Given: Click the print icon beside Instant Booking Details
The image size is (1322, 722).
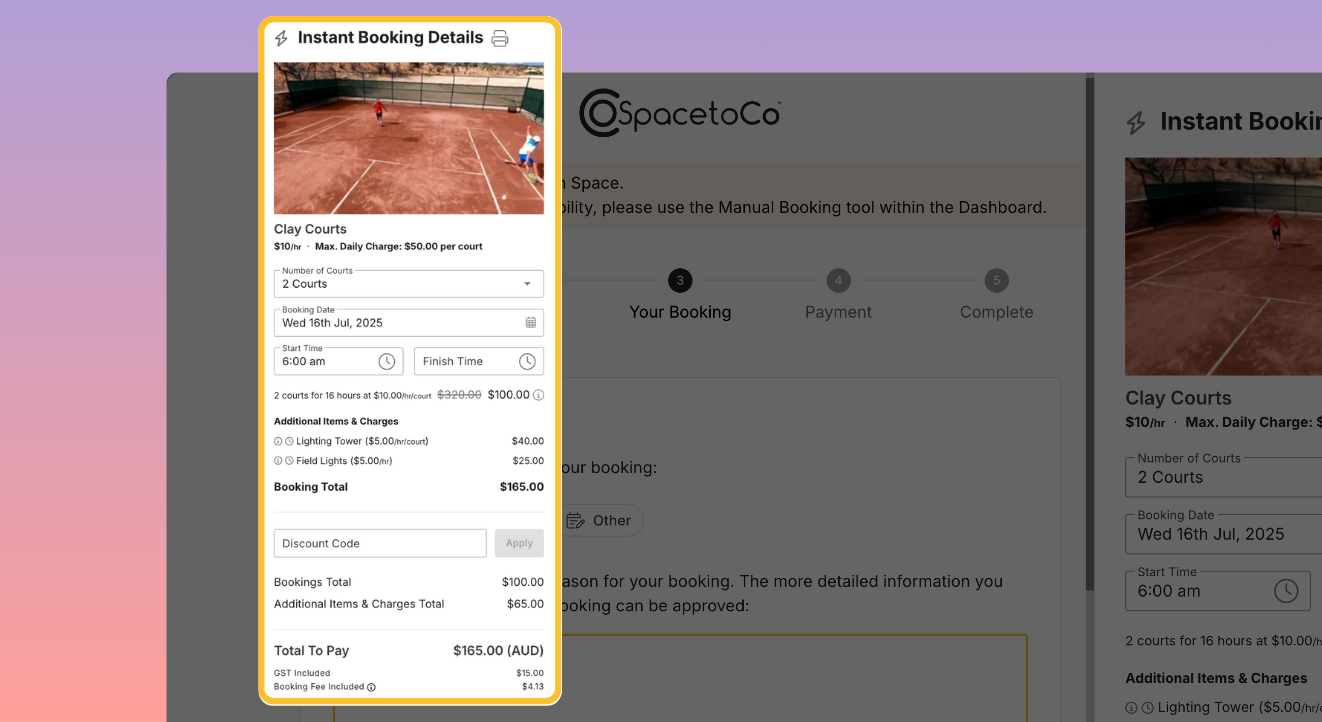Looking at the screenshot, I should [500, 38].
